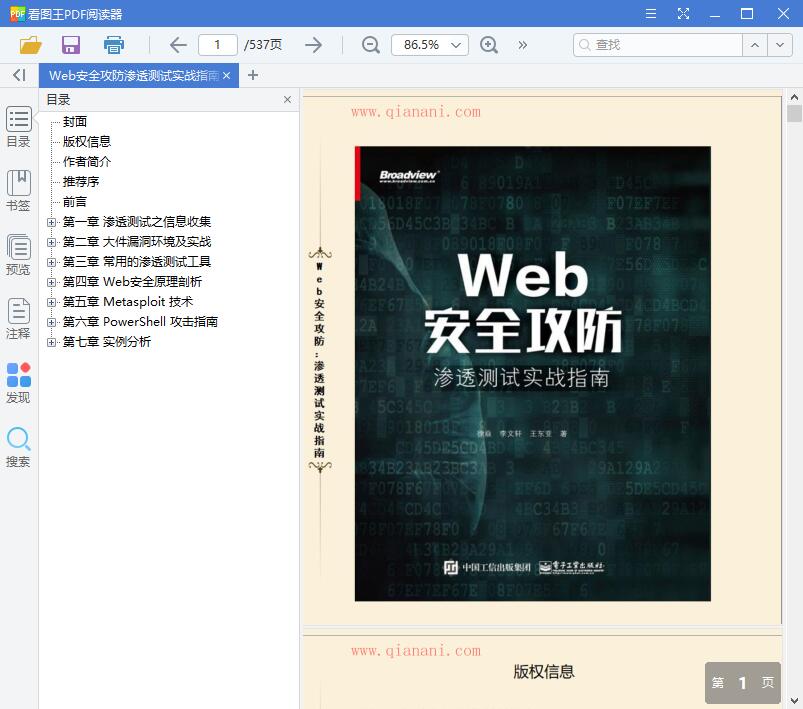Jump to 作者简介 in the outline

pos(87,161)
